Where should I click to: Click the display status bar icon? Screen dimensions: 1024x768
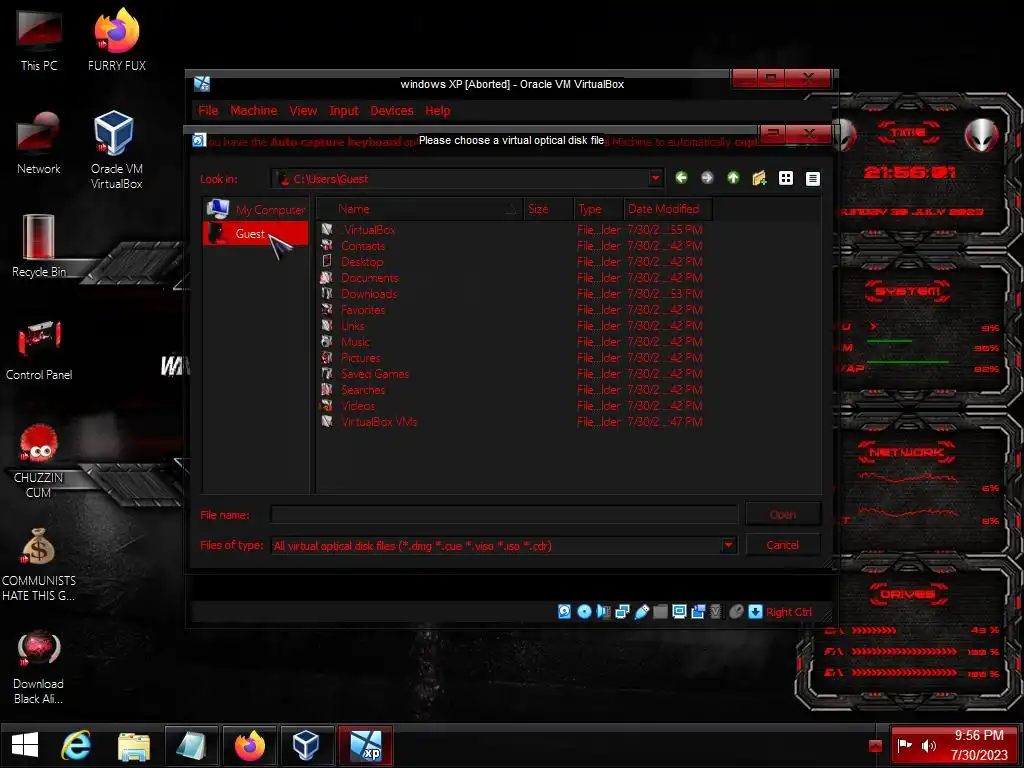coord(679,611)
